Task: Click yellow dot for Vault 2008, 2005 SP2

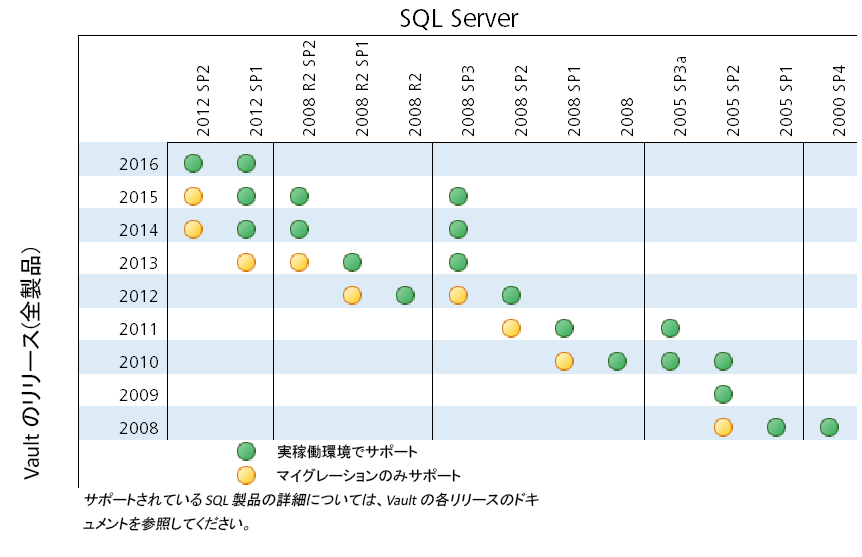Action: pyautogui.click(x=723, y=427)
